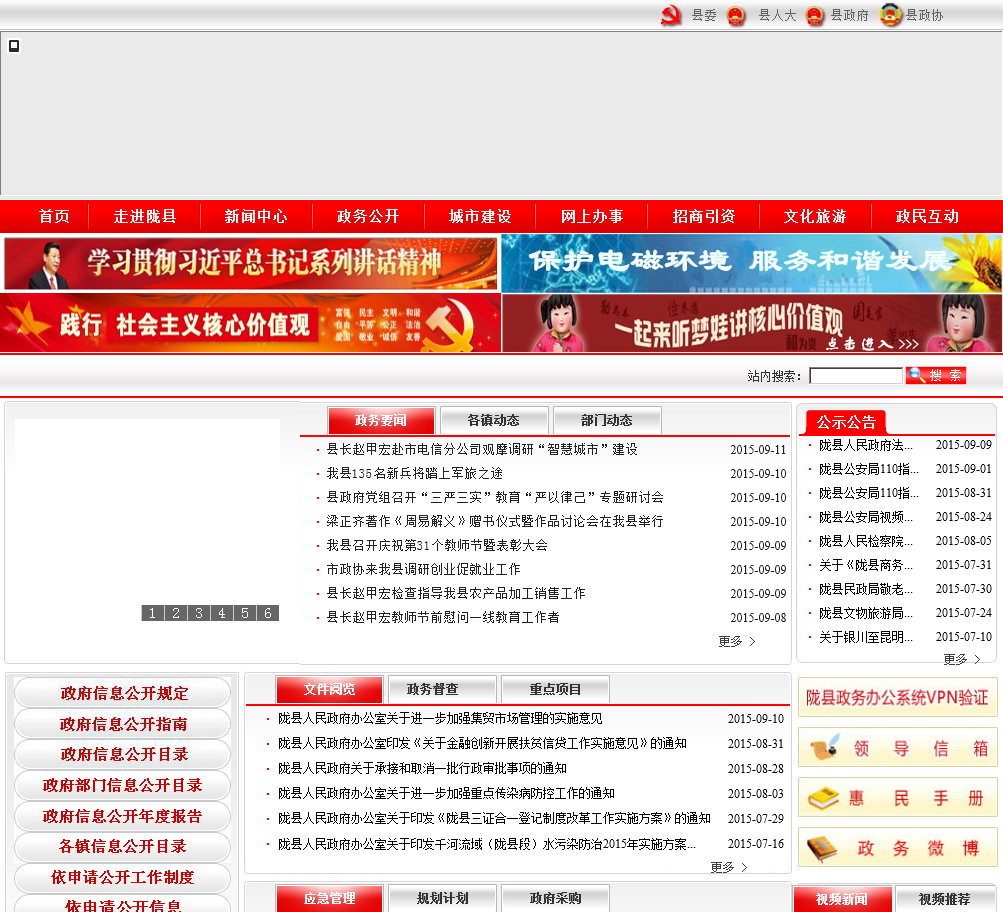Viewport: 1003px width, 912px height.
Task: Open the 政务公开 navigation item
Action: [368, 216]
